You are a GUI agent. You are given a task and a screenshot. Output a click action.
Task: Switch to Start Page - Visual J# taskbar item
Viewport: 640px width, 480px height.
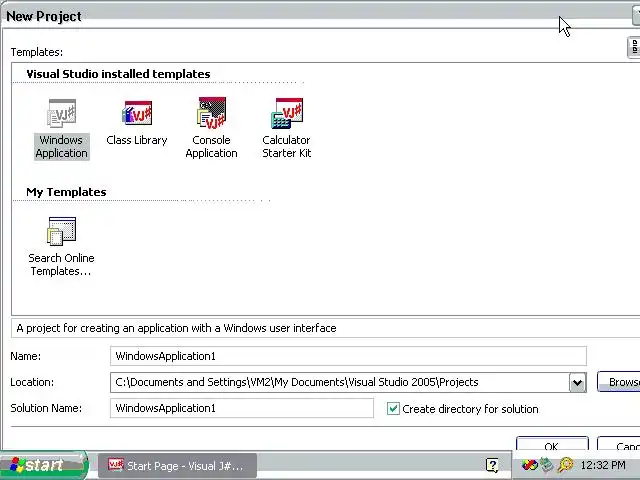pyautogui.click(x=177, y=466)
